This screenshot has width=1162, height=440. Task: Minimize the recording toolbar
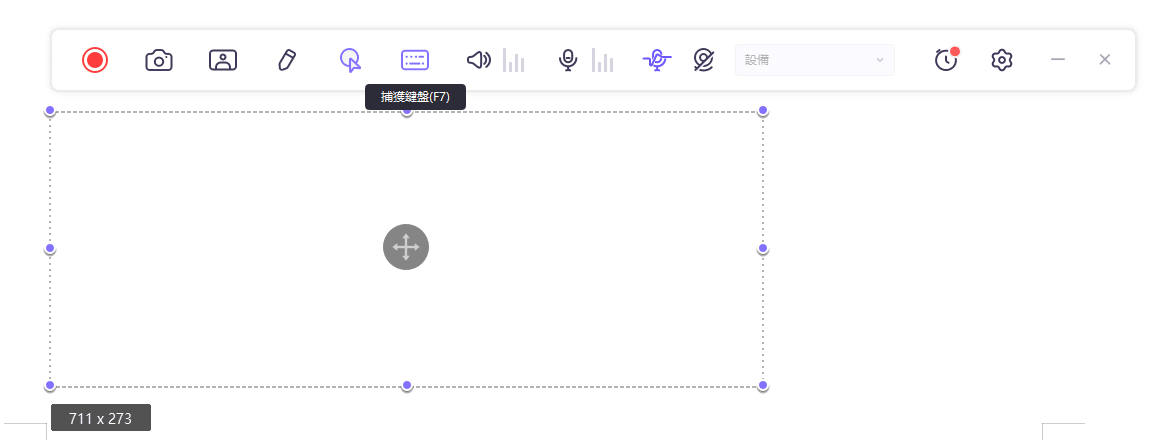click(x=1057, y=60)
